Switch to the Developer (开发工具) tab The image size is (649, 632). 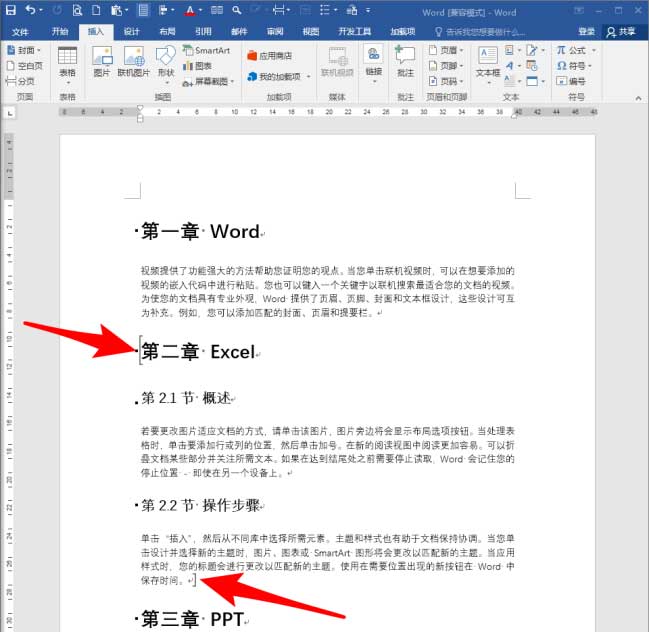pyautogui.click(x=354, y=31)
